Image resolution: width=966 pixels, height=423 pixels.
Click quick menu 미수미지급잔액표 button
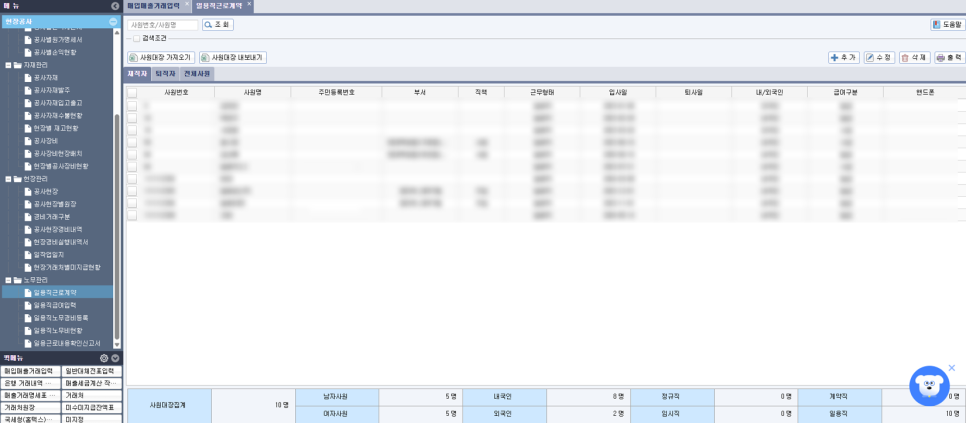click(92, 408)
